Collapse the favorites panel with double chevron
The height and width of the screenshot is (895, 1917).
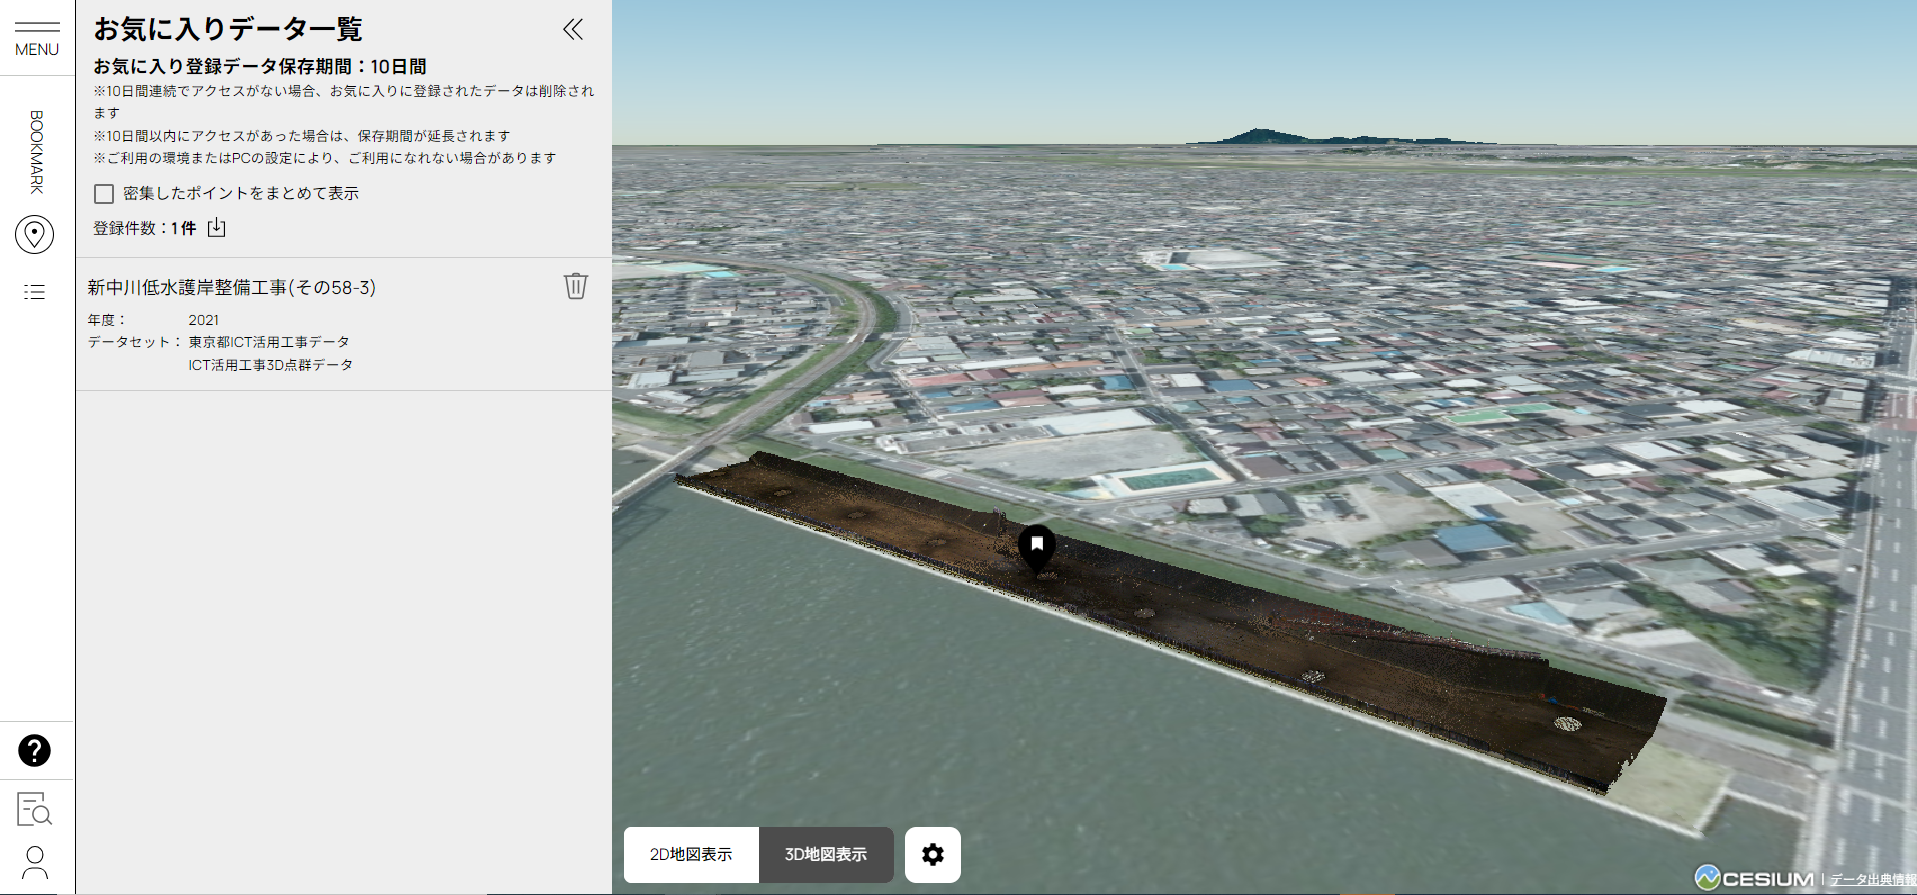pyautogui.click(x=573, y=29)
